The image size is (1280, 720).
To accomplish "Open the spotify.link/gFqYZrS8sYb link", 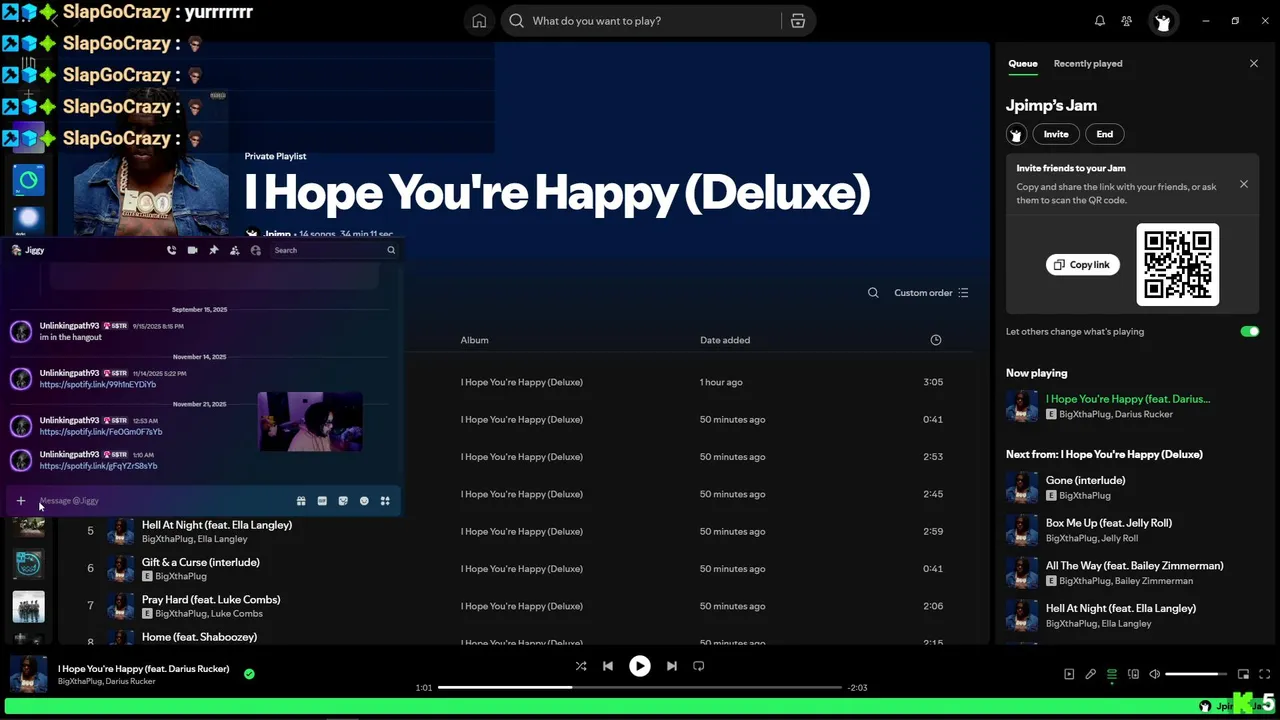I will pyautogui.click(x=98, y=466).
